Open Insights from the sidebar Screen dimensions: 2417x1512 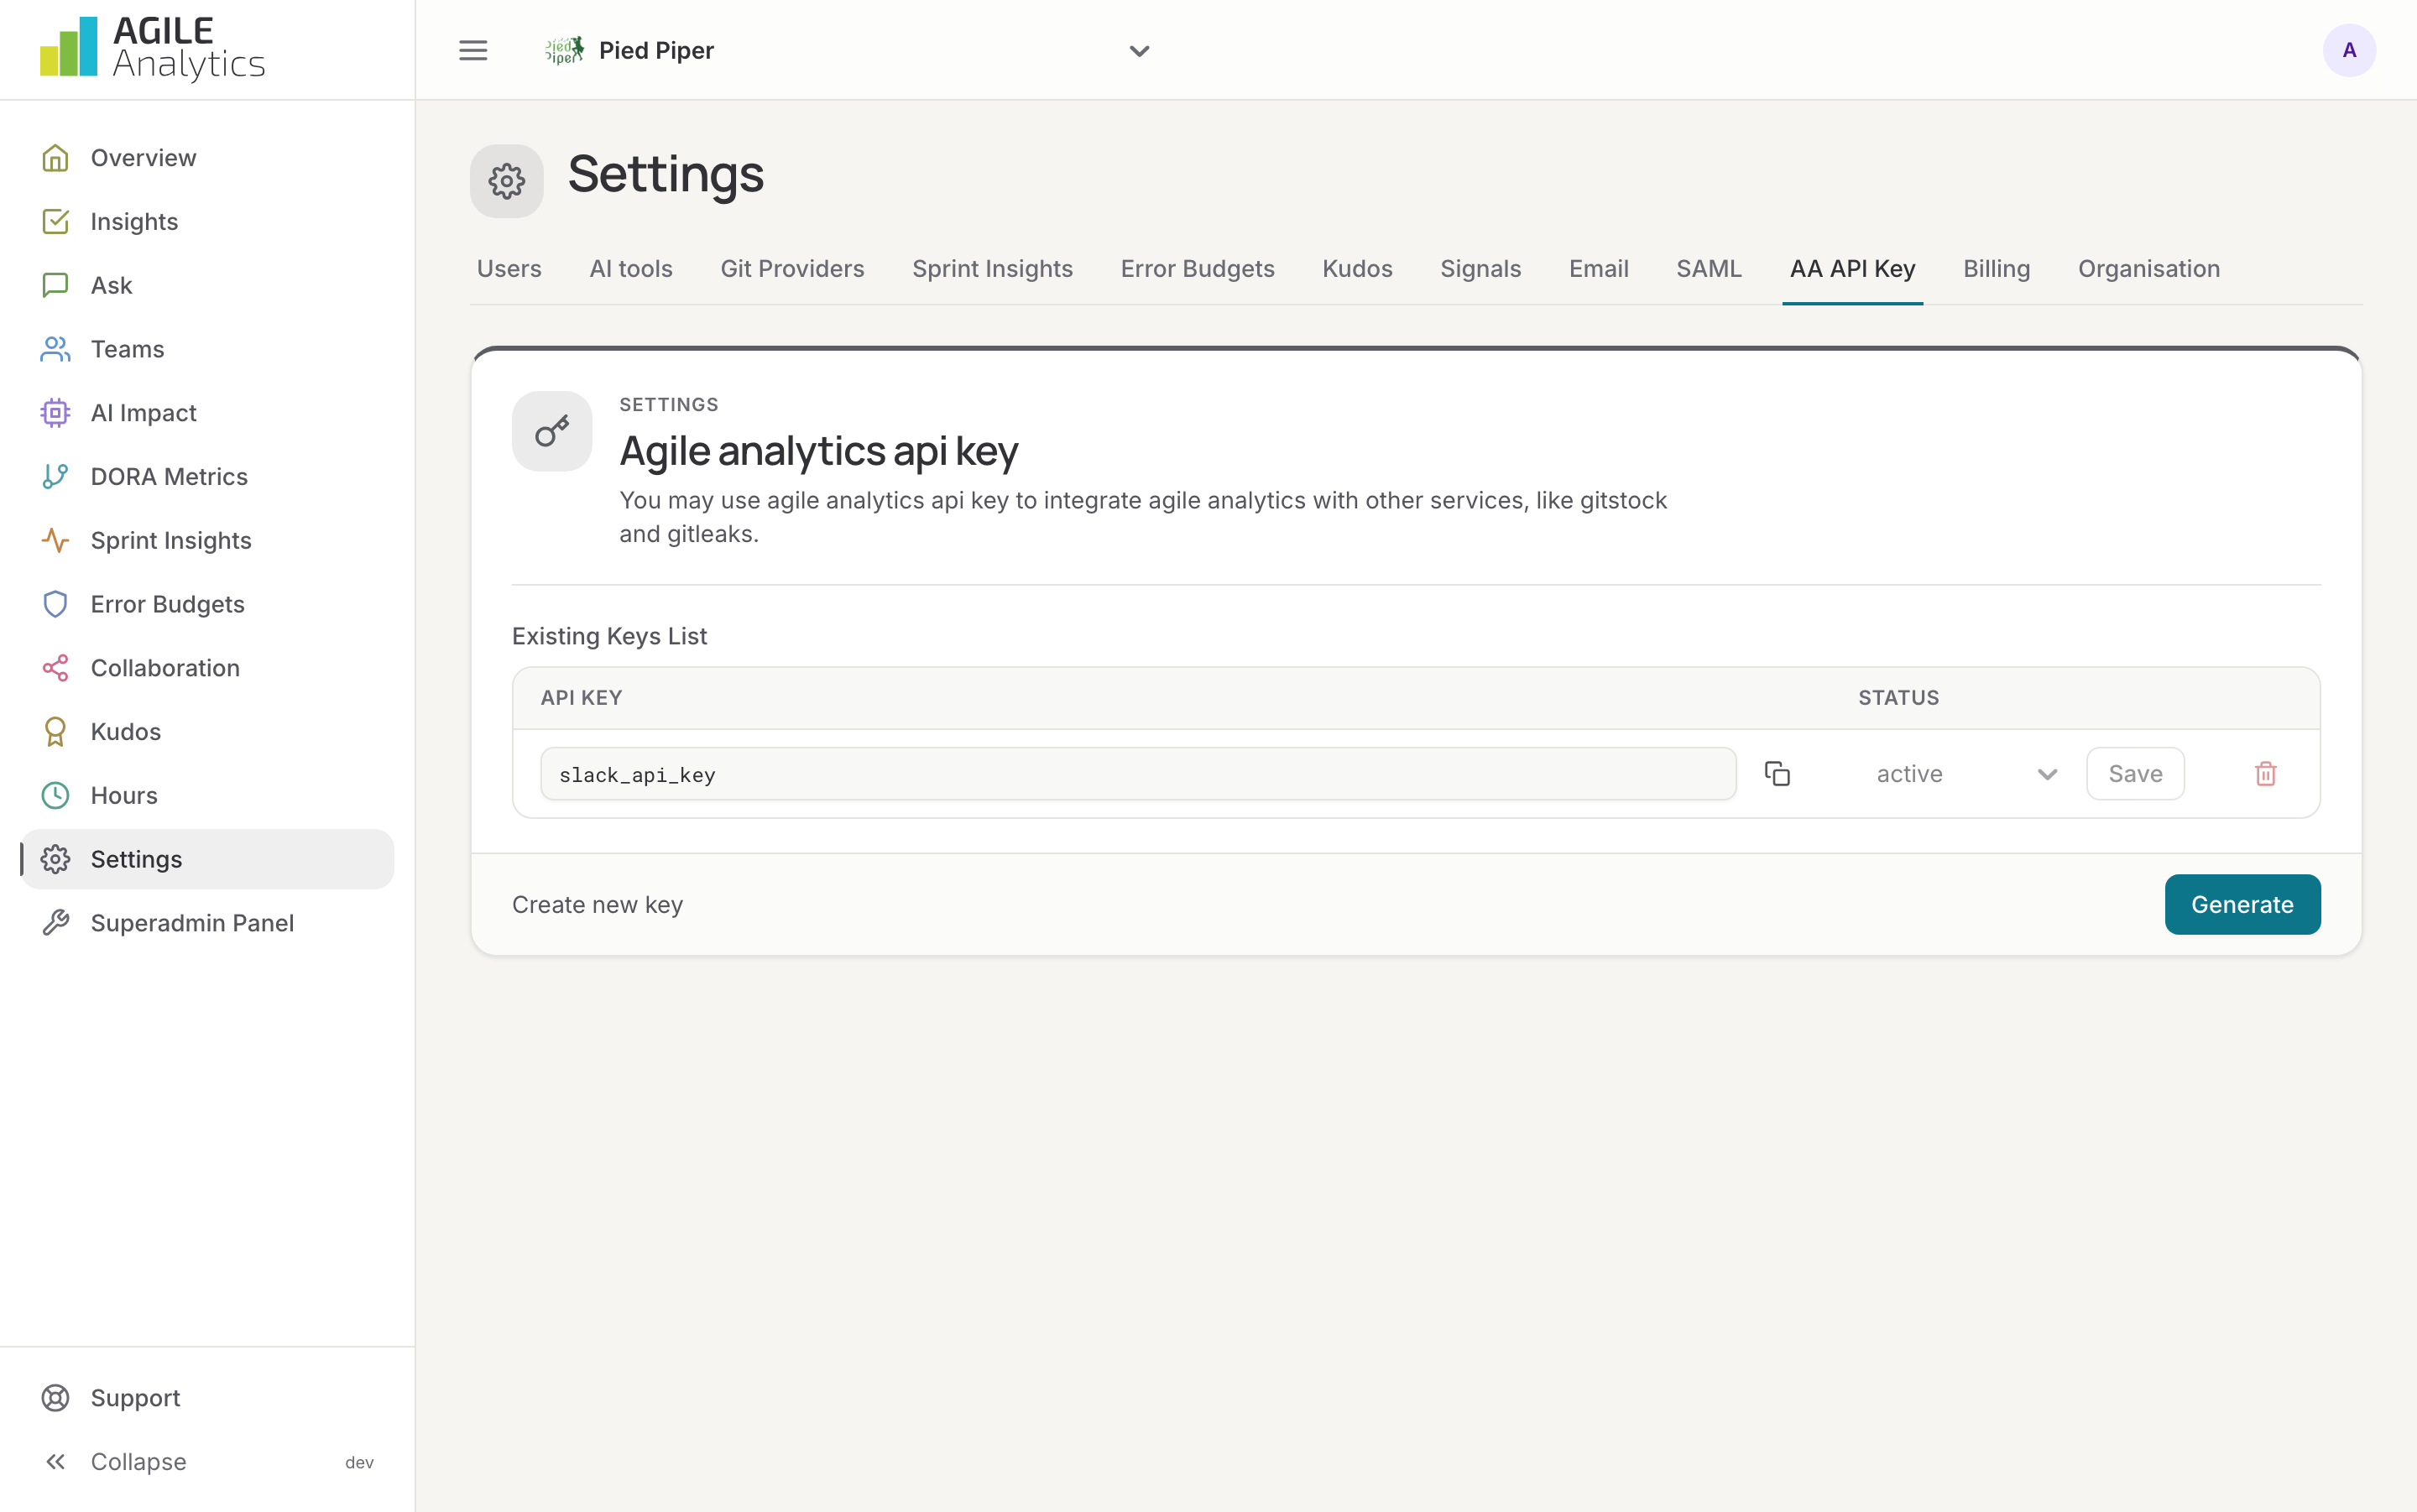coord(207,221)
